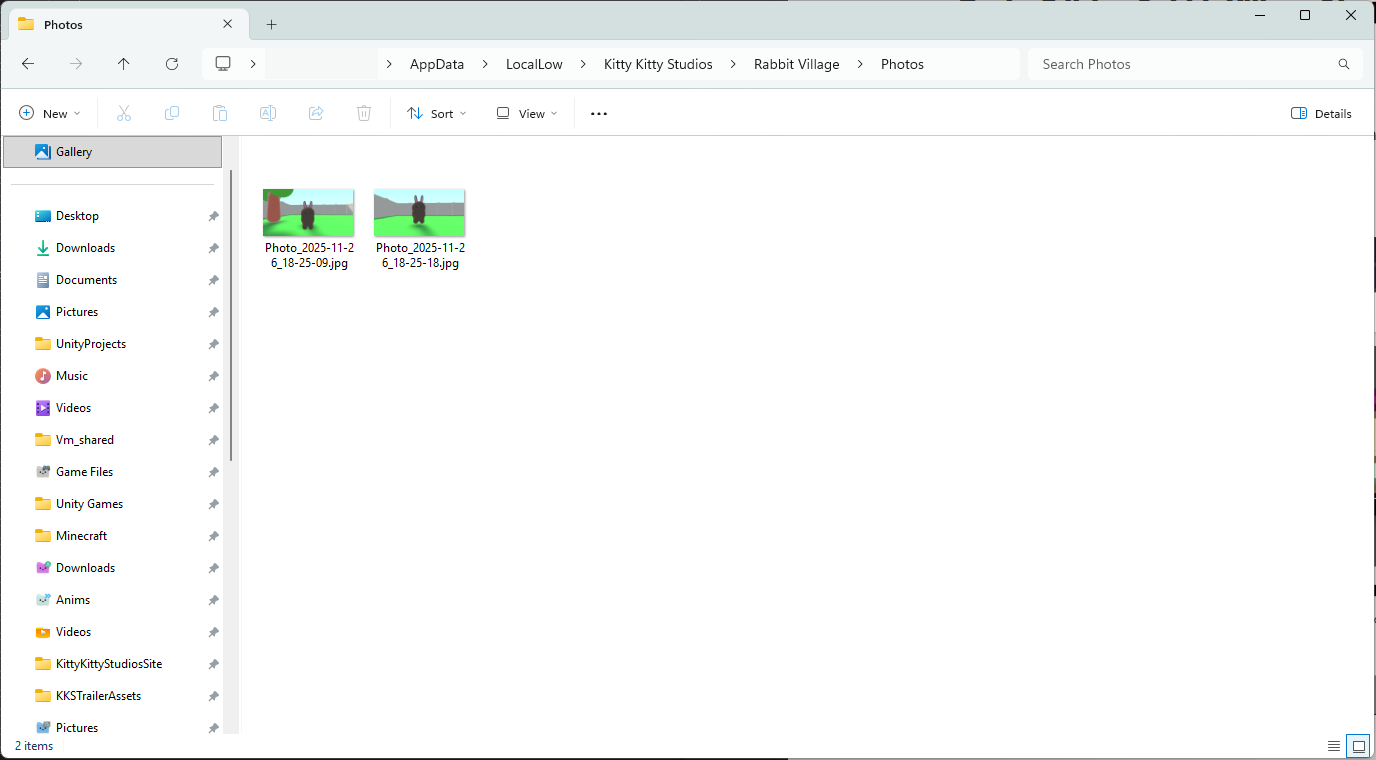The image size is (1376, 760).
Task: Go up one folder level arrow
Action: 124,64
